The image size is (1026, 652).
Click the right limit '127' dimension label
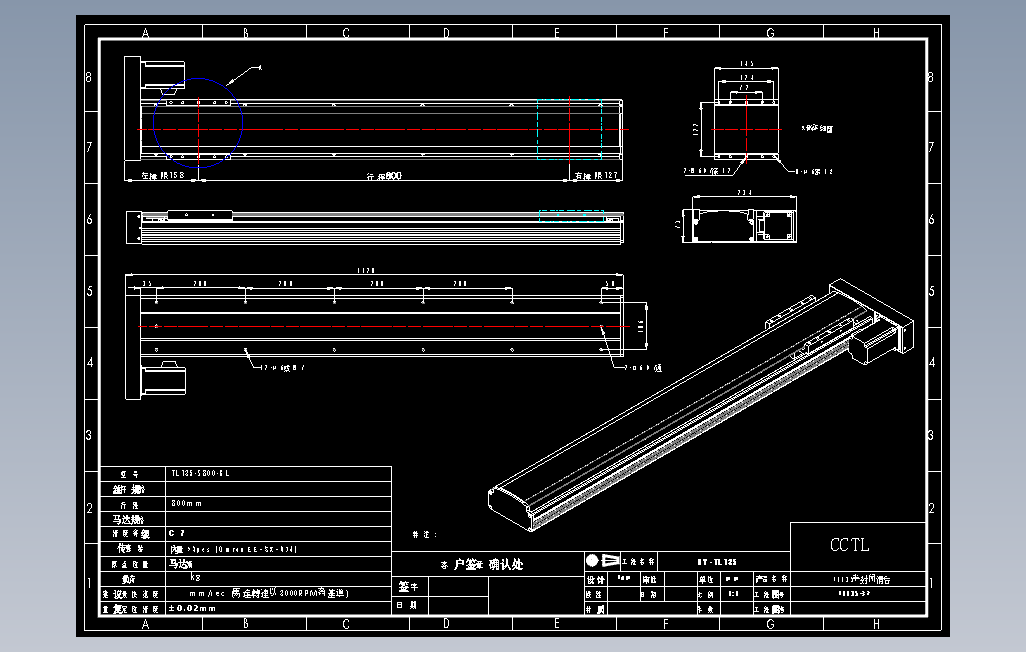click(596, 175)
